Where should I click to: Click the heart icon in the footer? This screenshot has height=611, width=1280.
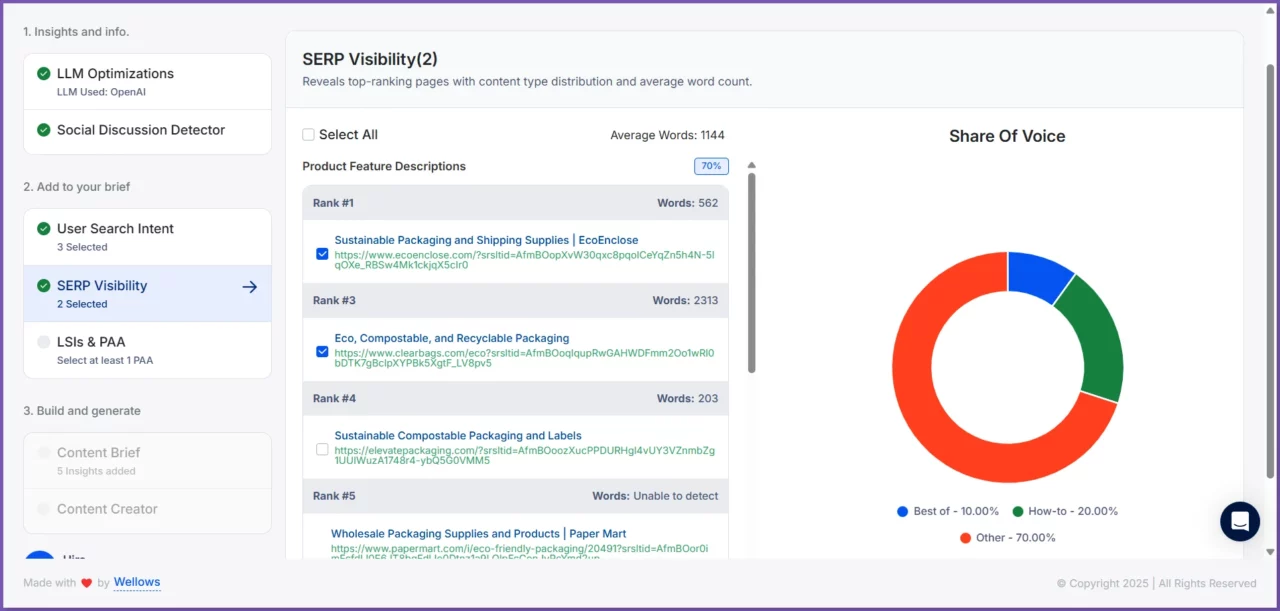(86, 582)
